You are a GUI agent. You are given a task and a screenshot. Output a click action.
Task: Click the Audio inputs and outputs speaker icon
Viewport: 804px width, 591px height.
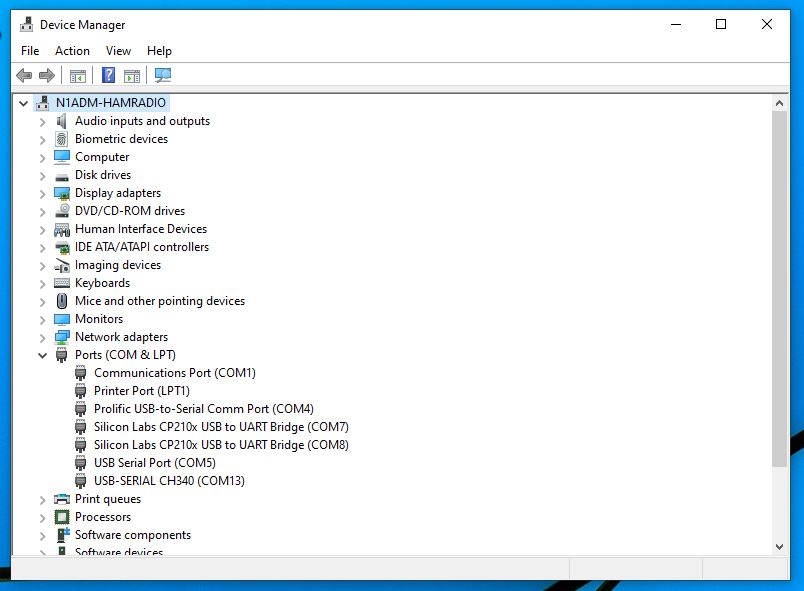point(62,121)
